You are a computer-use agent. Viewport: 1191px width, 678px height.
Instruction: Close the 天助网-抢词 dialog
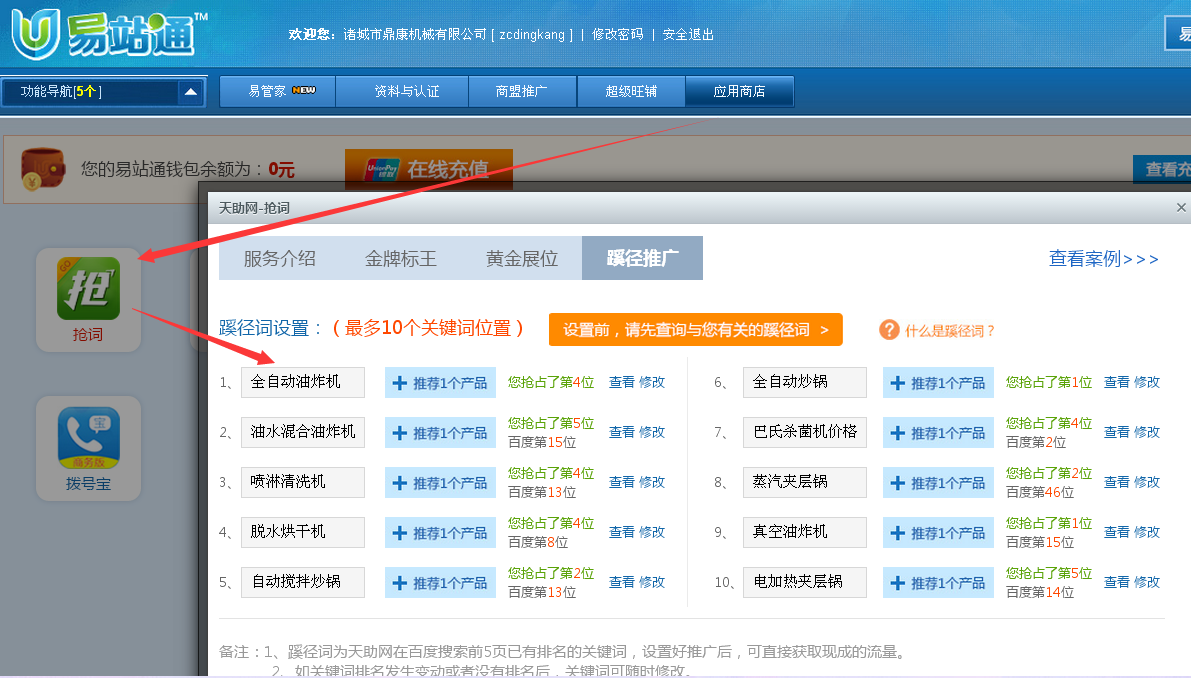pos(1181,208)
